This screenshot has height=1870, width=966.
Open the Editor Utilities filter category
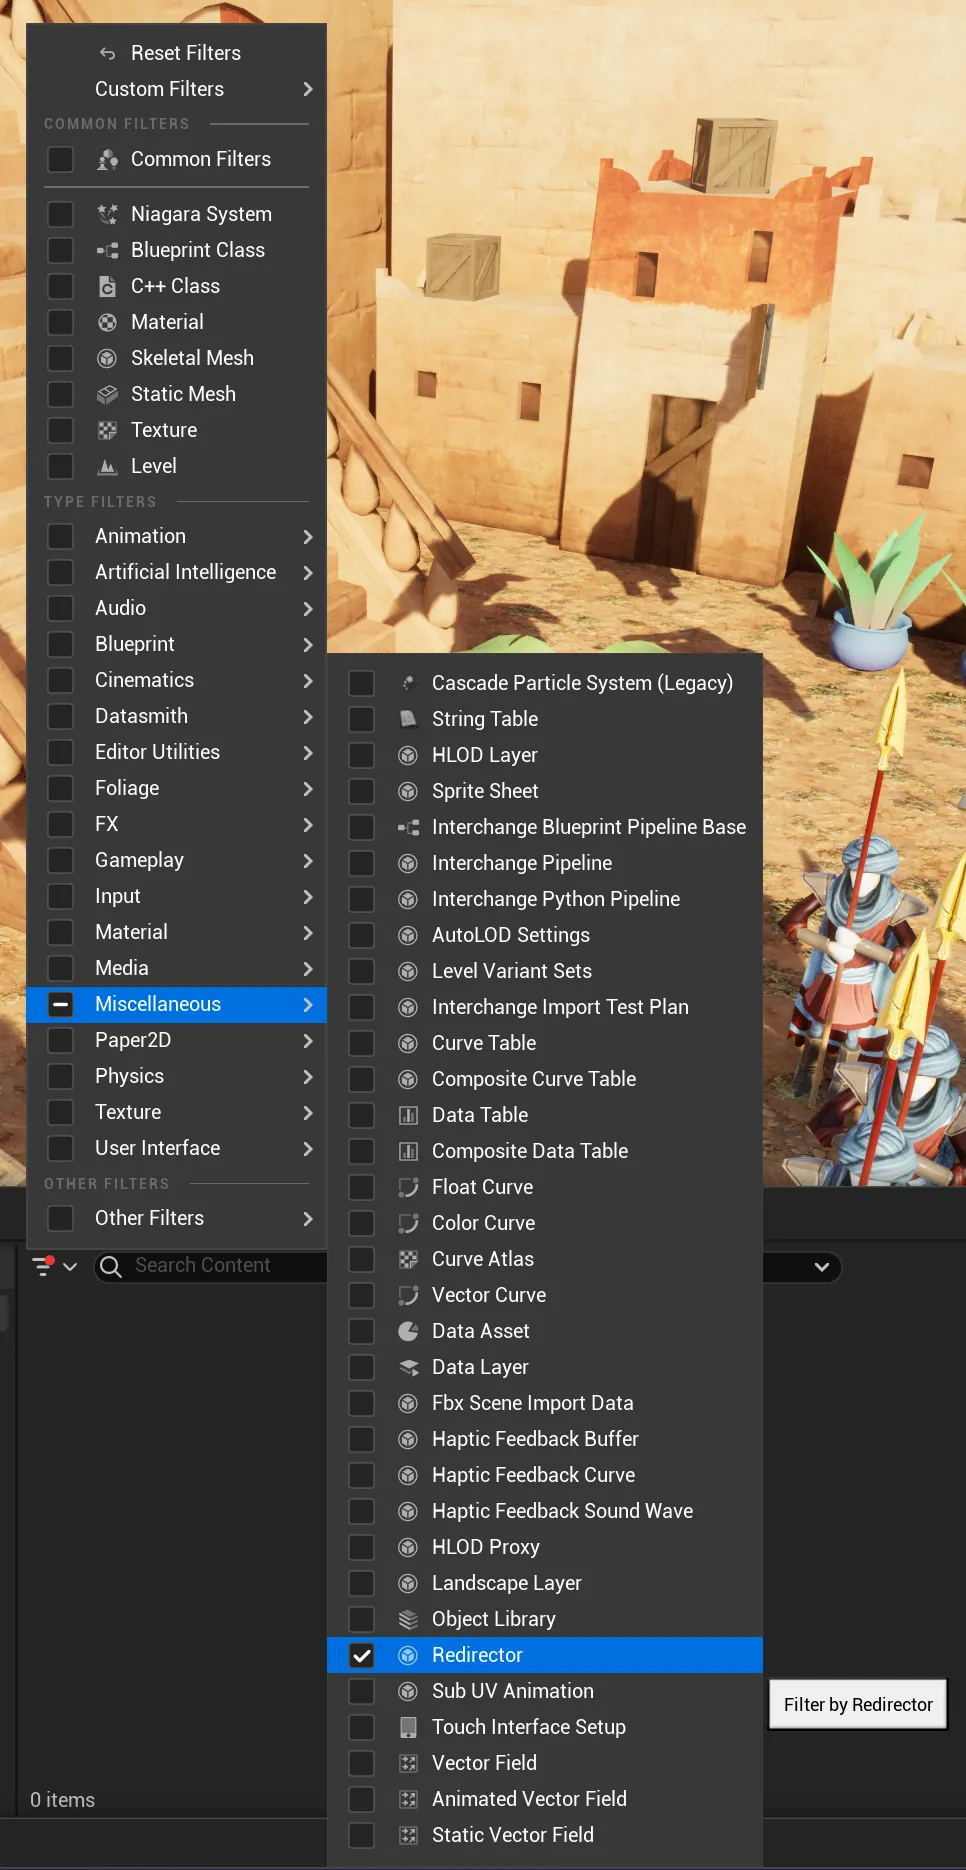tap(177, 752)
